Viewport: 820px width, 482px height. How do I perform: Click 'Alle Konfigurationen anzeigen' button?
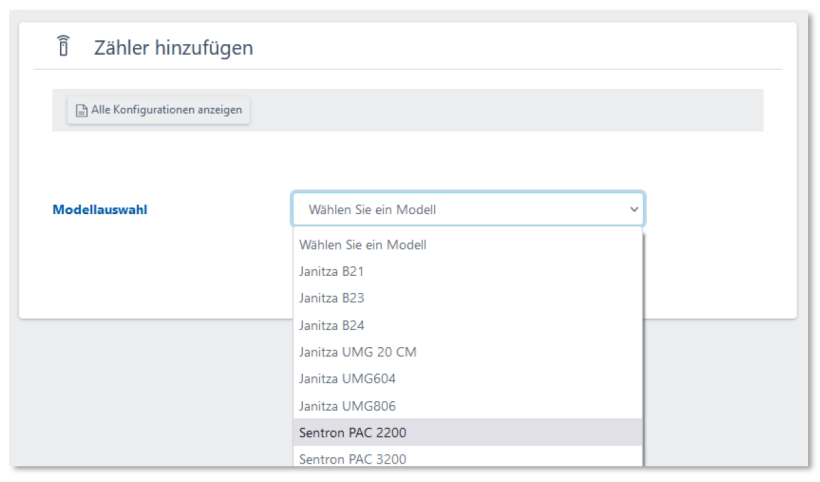(x=158, y=110)
